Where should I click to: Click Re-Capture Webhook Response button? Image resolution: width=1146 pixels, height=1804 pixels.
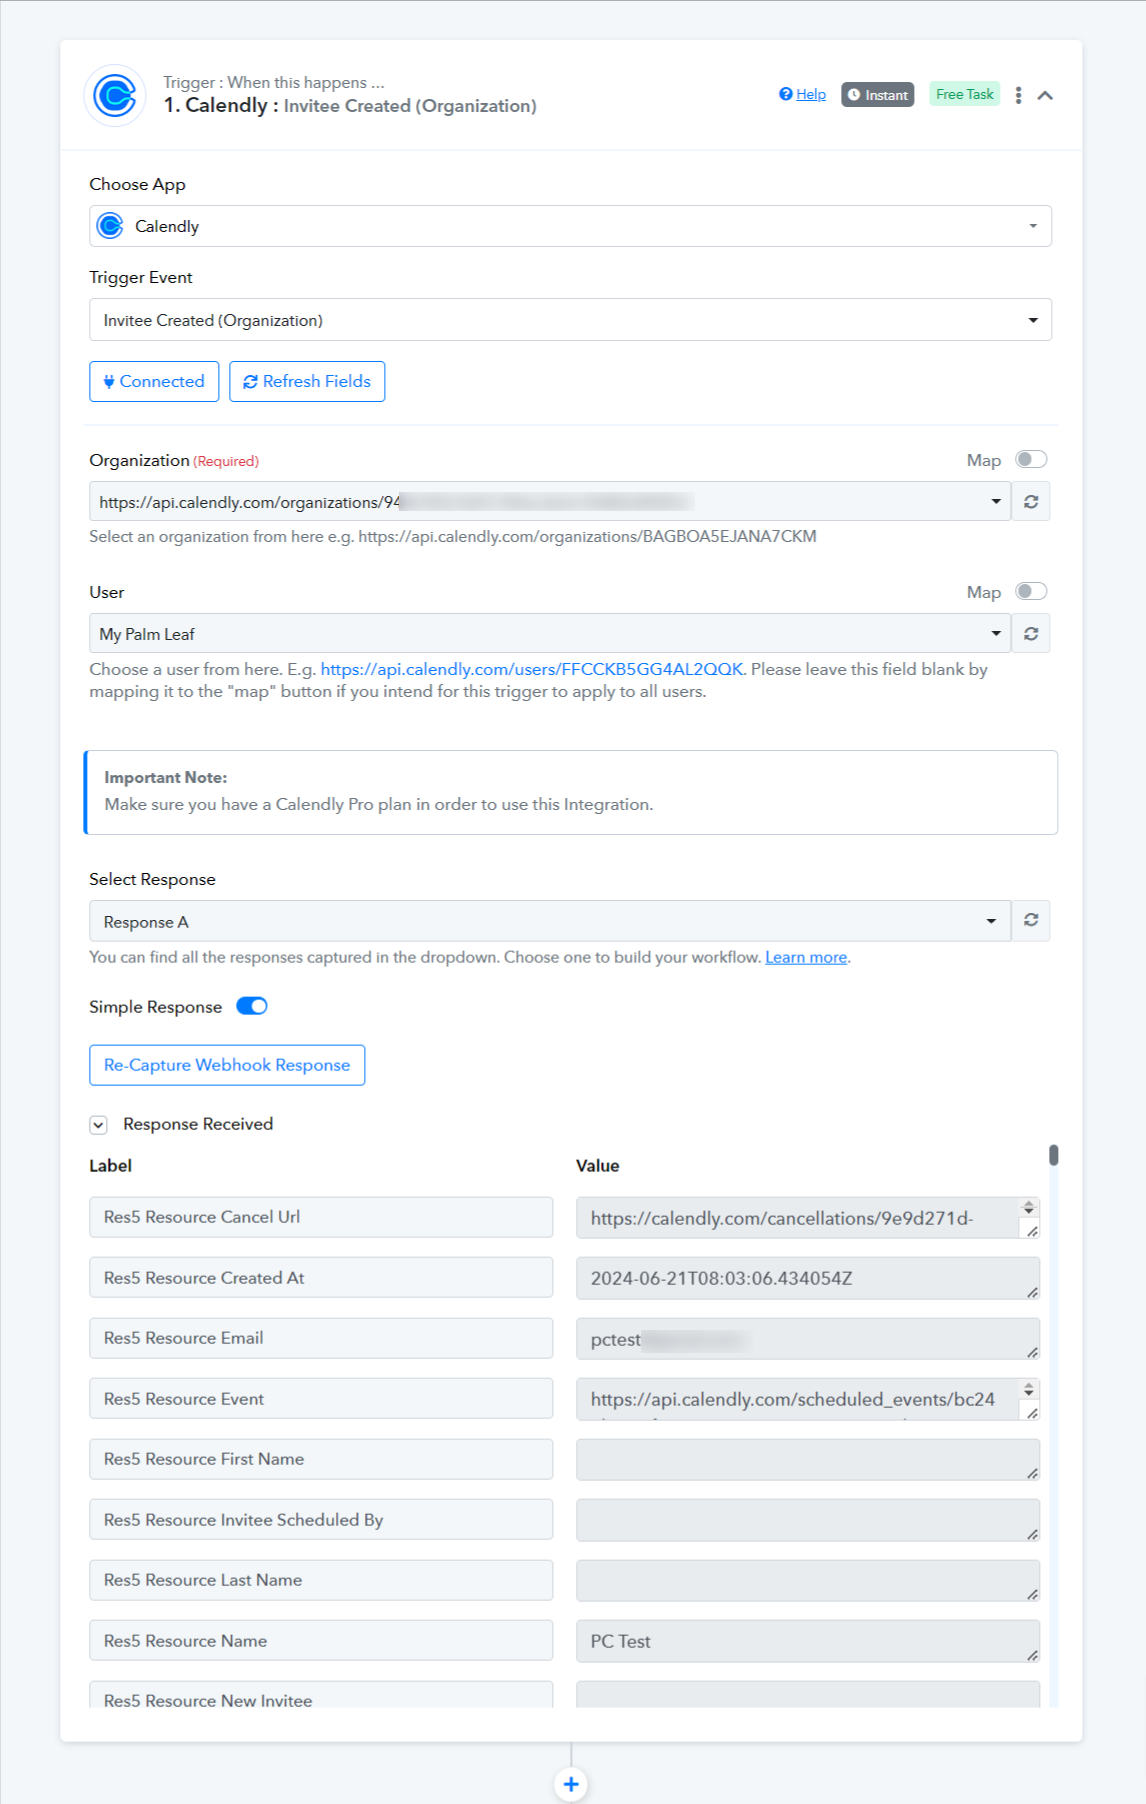tap(227, 1065)
